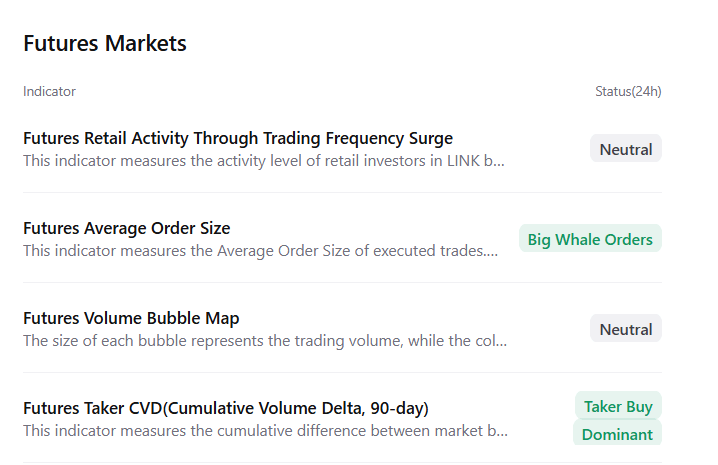Open the Futures Taker CVD indicator title
The image size is (718, 465).
click(x=226, y=408)
